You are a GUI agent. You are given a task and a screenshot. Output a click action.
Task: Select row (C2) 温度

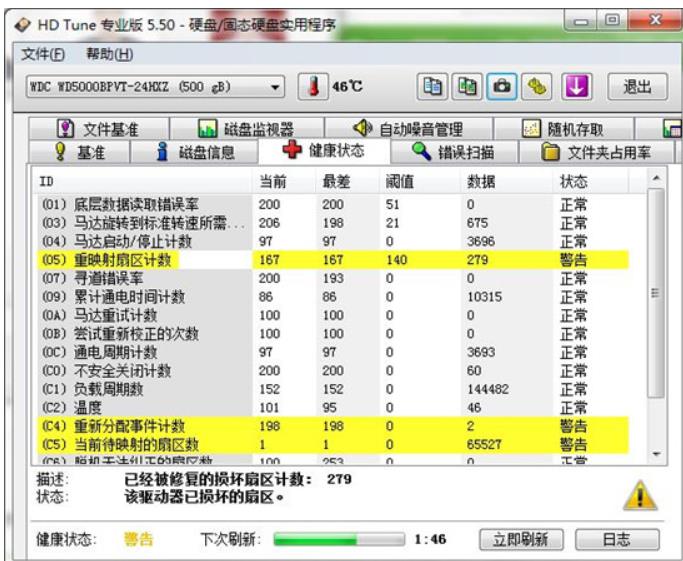pyautogui.click(x=333, y=408)
